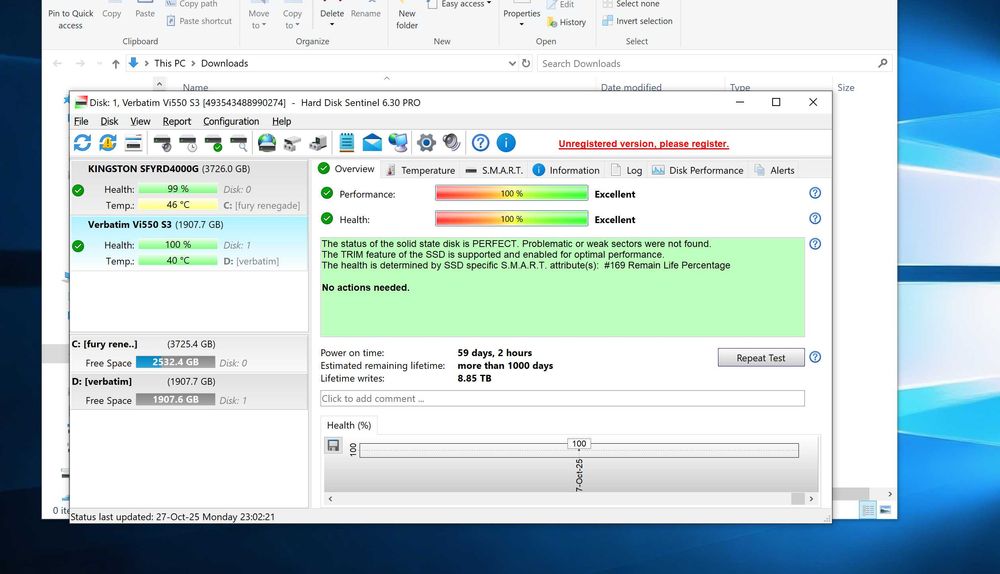Image resolution: width=1000 pixels, height=574 pixels.
Task: Open the blue notepad report icon
Action: (x=346, y=143)
